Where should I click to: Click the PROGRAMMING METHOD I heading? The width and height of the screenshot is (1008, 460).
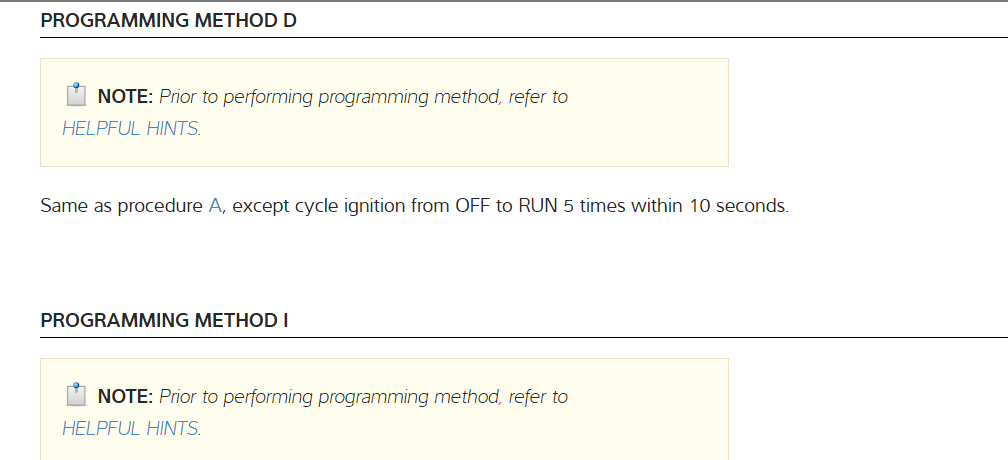pos(164,320)
